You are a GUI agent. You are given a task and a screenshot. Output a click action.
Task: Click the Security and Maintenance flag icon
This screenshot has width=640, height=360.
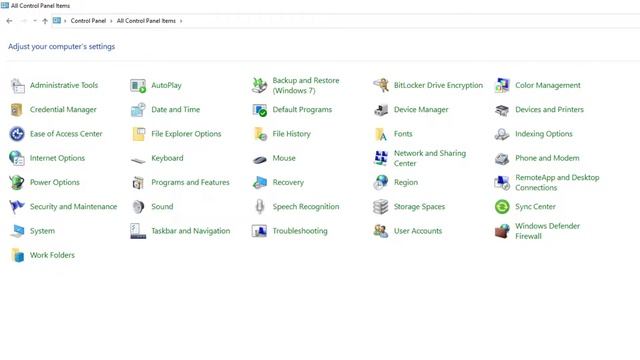[17, 207]
